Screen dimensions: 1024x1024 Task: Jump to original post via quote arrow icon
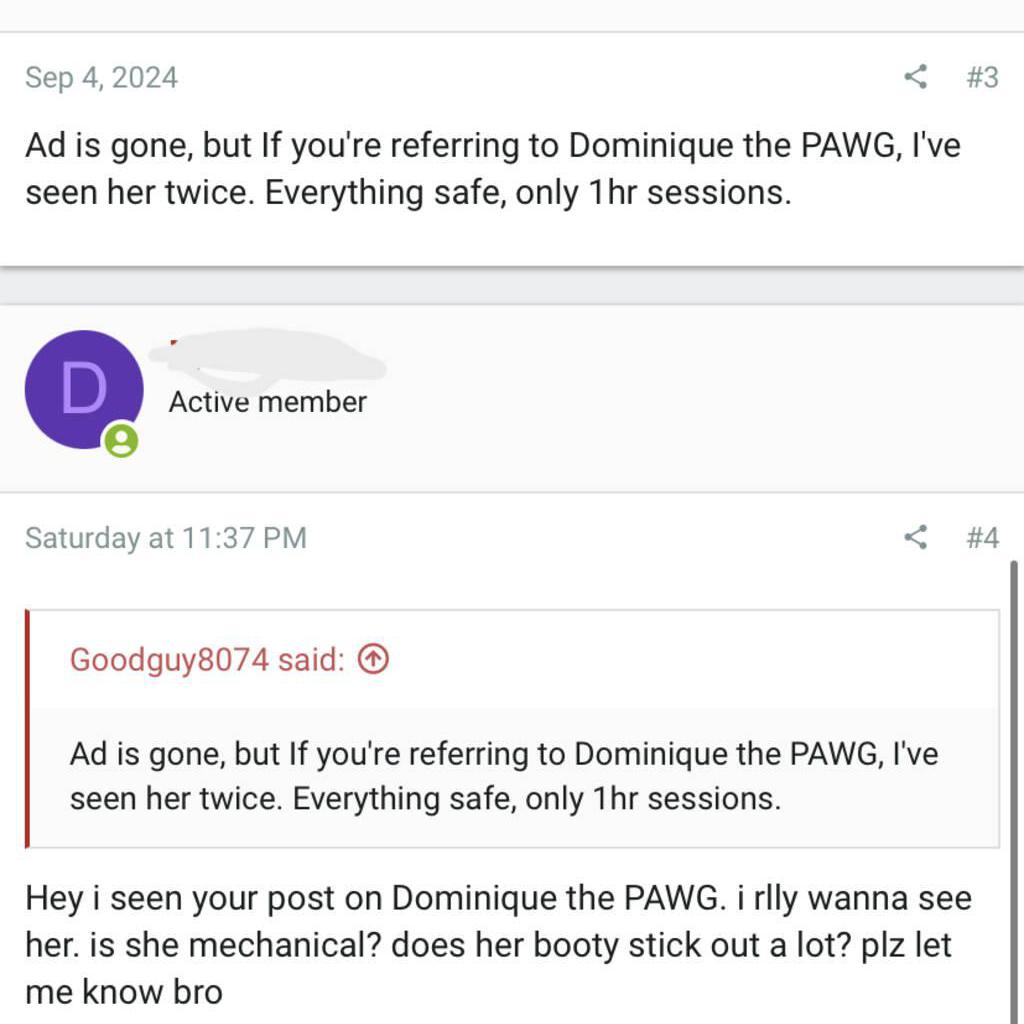(x=373, y=659)
